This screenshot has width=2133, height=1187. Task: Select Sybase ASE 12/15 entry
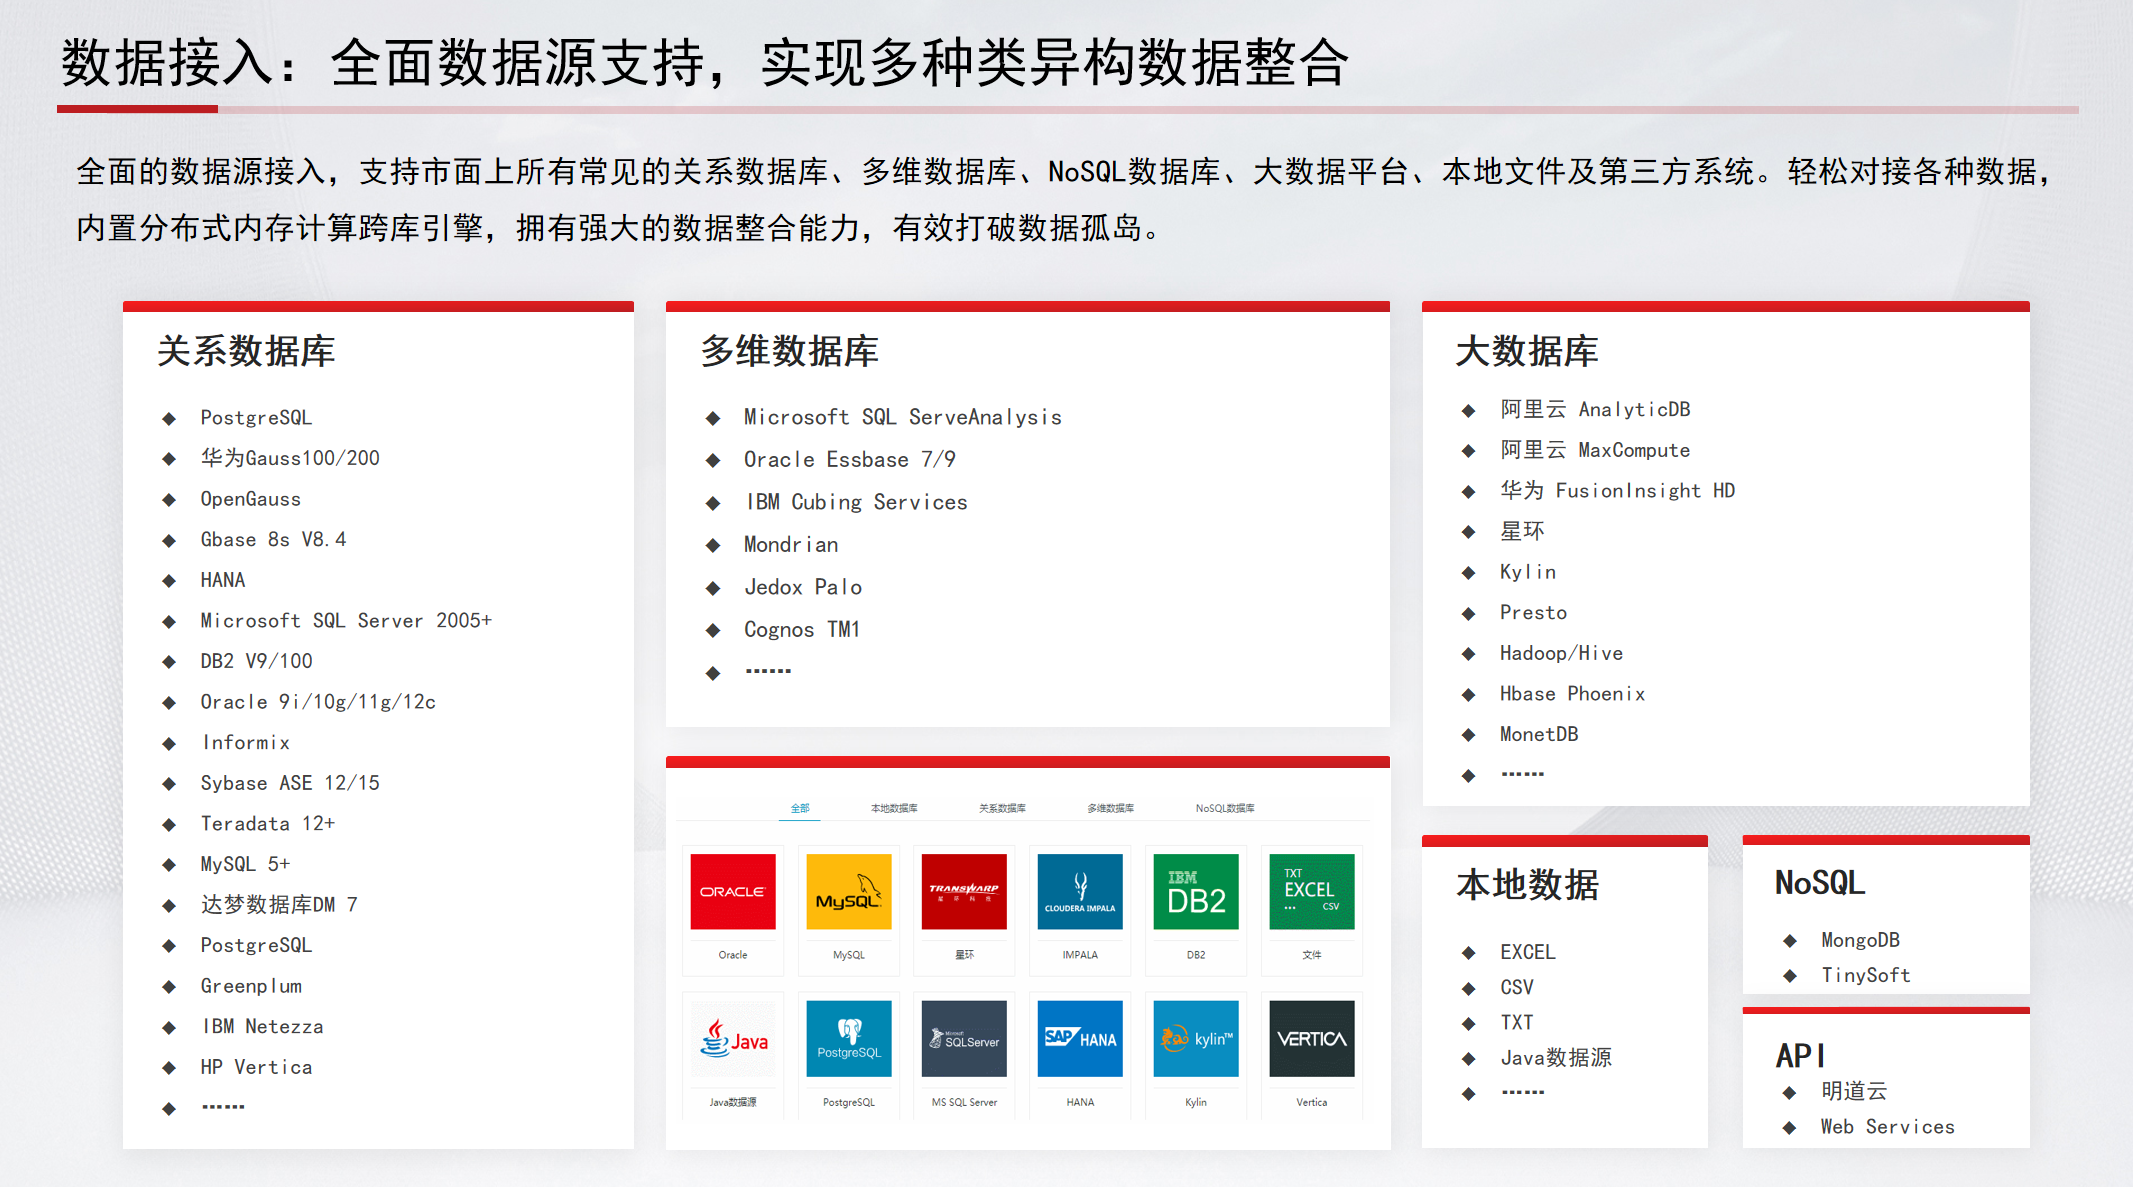[x=290, y=783]
